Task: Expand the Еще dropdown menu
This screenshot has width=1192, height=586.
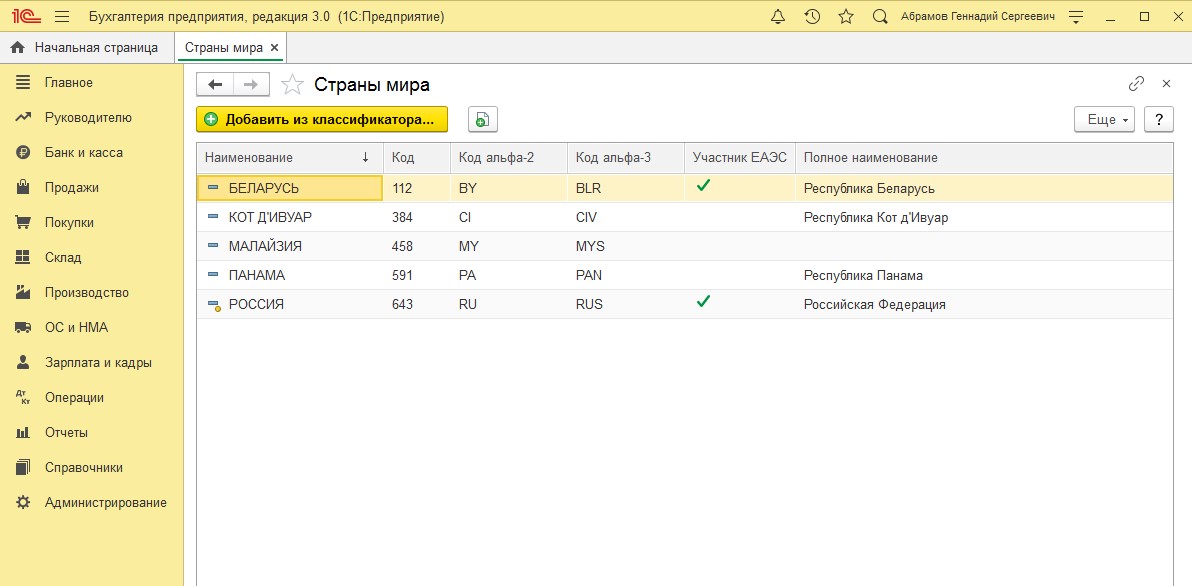Action: coord(1104,120)
